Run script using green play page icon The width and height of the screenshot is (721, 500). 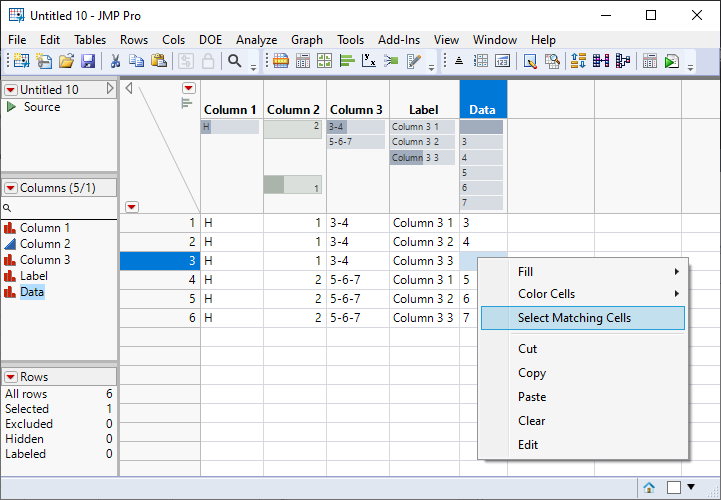(x=672, y=61)
